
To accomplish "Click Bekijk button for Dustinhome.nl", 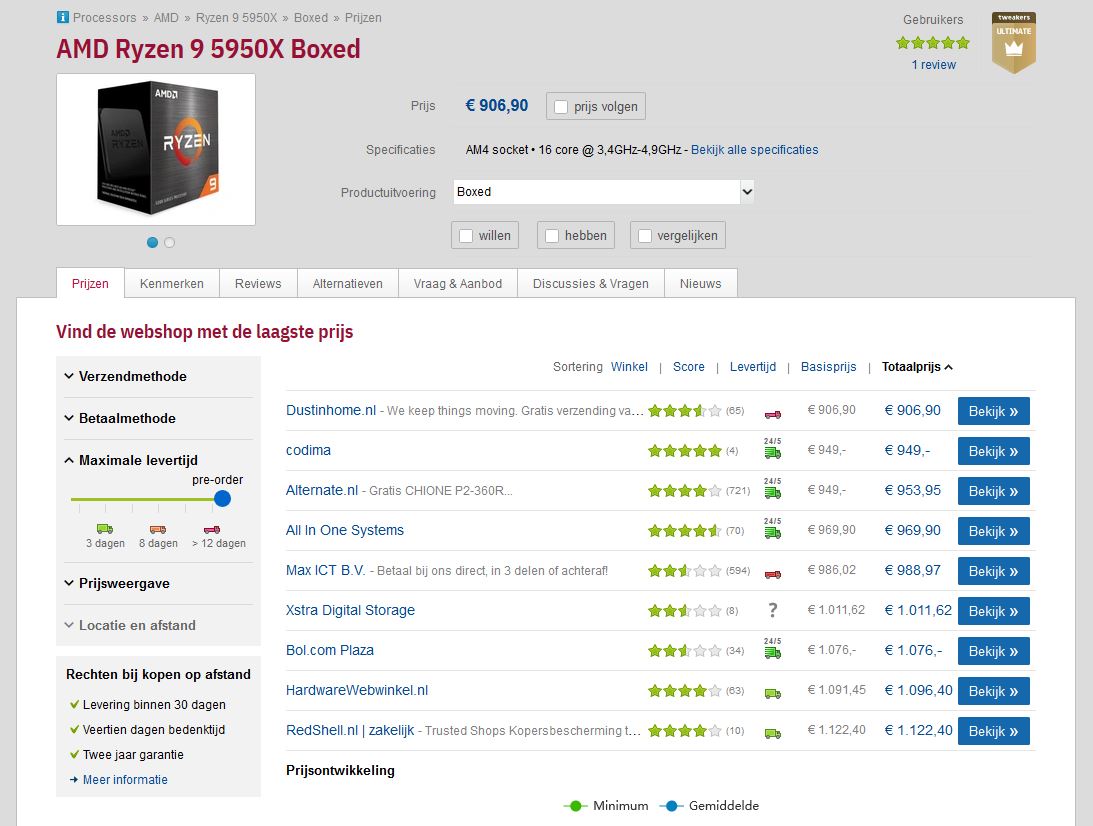I will pos(993,411).
